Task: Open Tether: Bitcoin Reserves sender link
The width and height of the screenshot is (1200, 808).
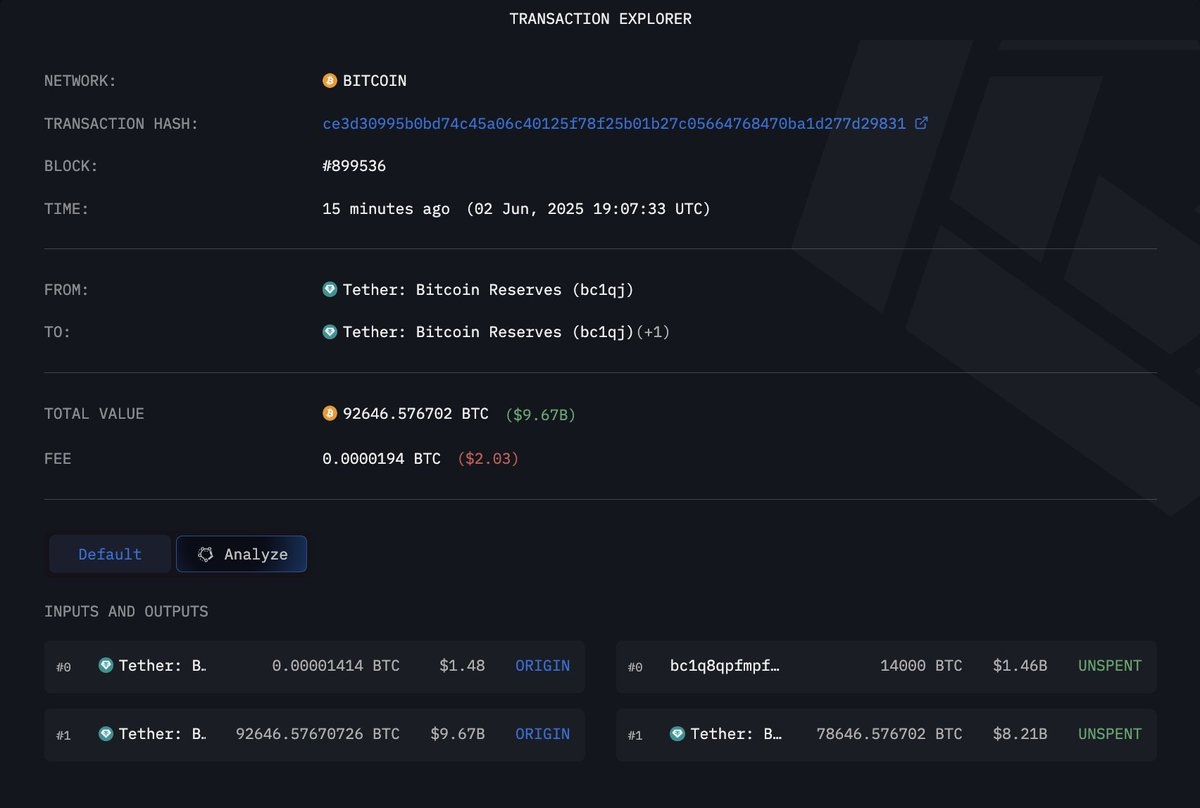Action: coord(488,290)
